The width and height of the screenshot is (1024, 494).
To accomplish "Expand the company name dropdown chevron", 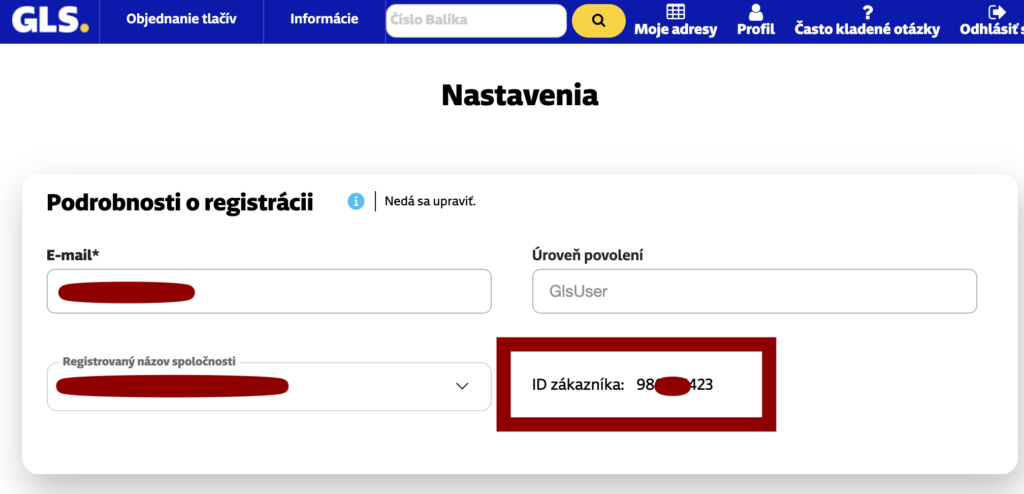I will [462, 386].
